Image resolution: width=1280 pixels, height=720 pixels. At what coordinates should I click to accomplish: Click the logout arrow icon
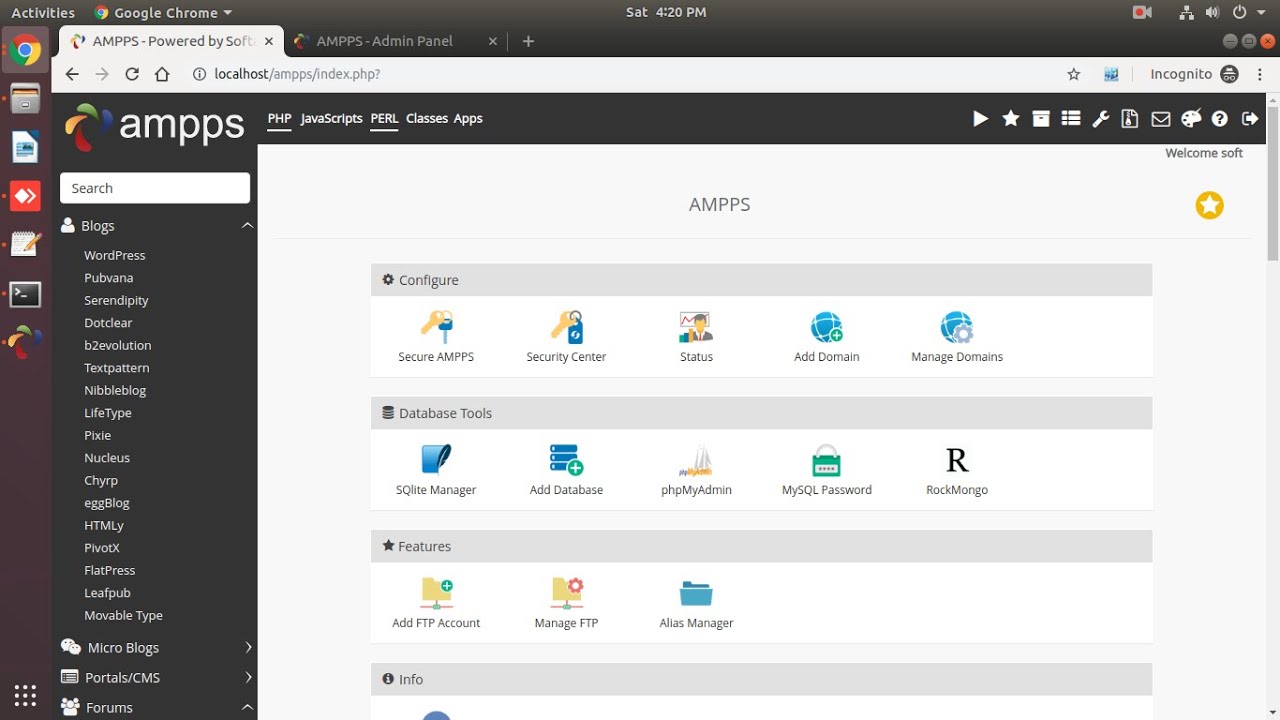(x=1250, y=119)
